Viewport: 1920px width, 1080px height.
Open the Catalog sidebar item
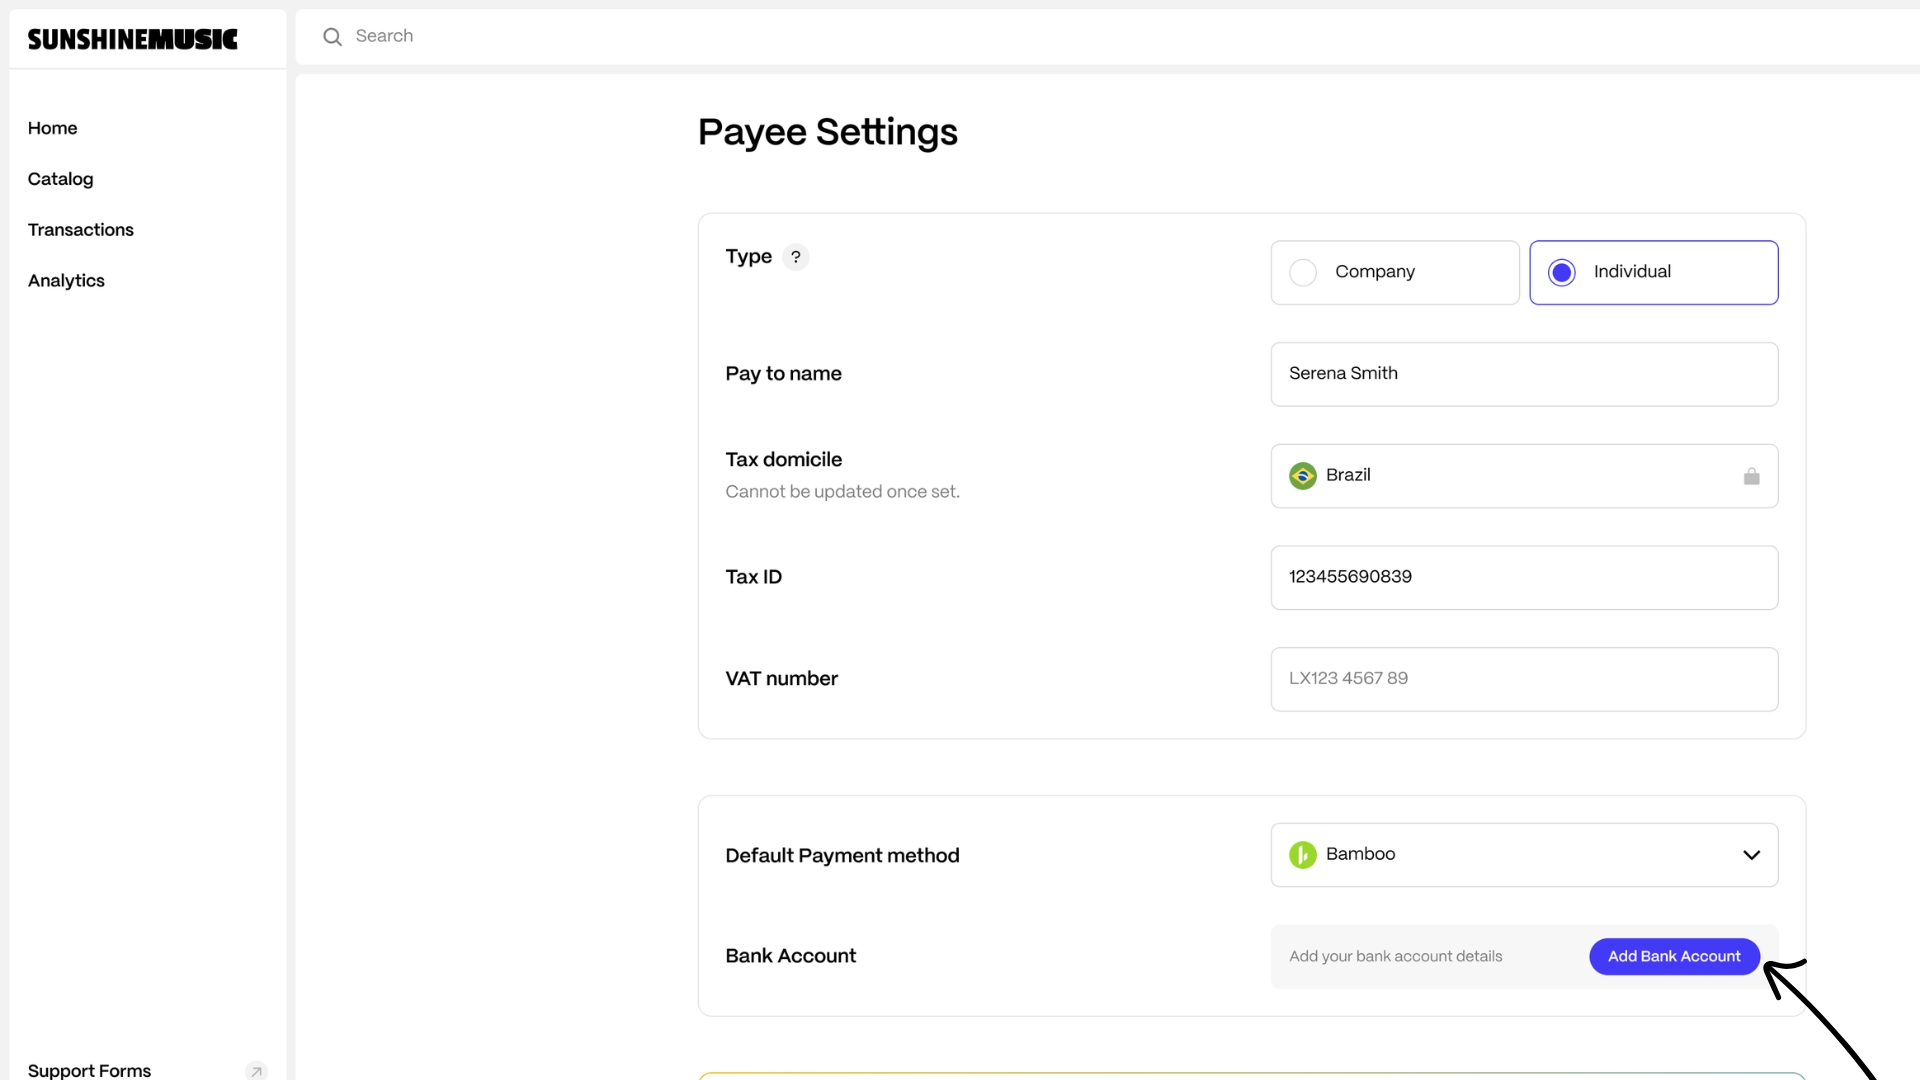click(61, 179)
